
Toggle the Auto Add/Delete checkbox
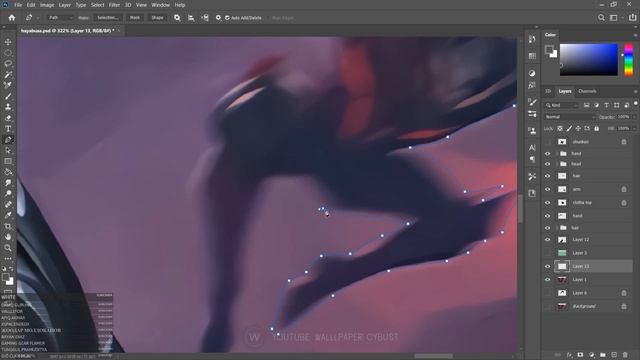pos(227,18)
